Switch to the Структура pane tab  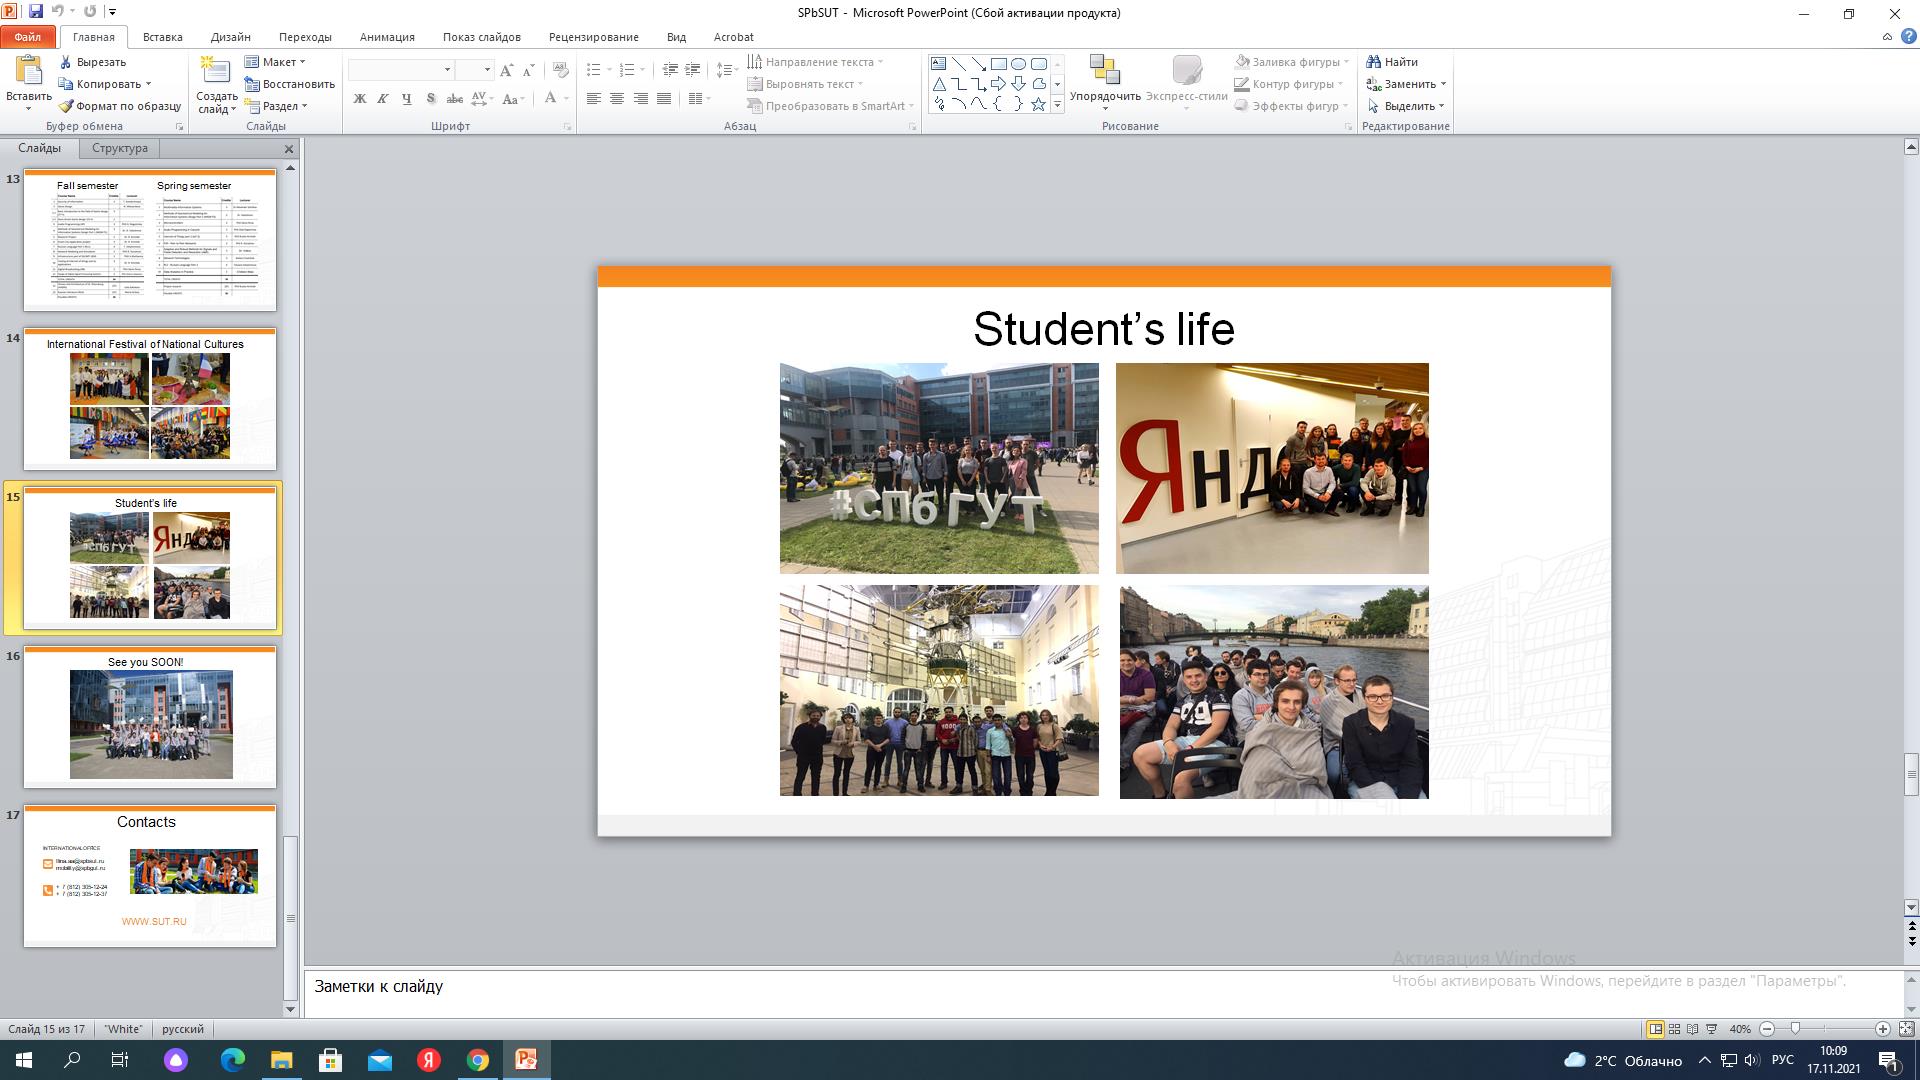tap(119, 148)
